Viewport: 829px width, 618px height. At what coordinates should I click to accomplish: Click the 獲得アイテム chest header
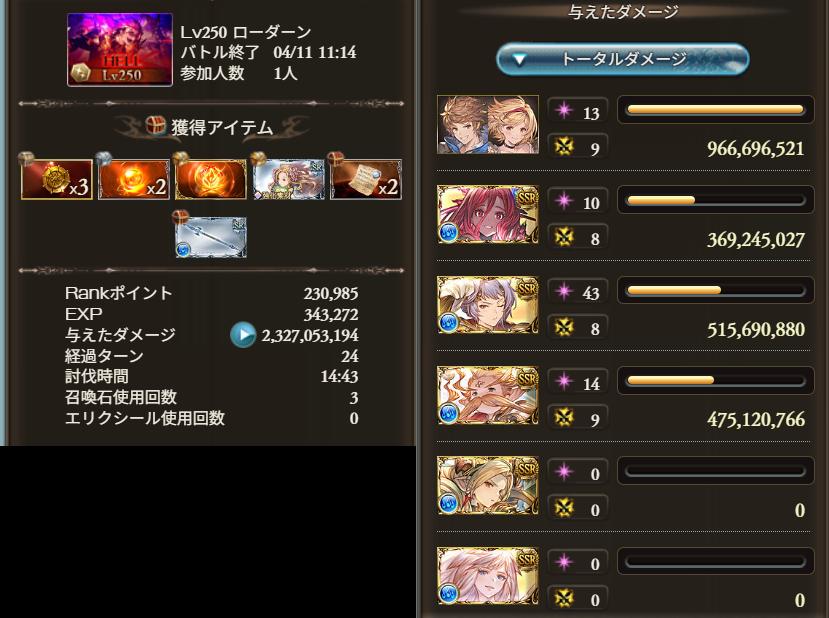tap(210, 127)
